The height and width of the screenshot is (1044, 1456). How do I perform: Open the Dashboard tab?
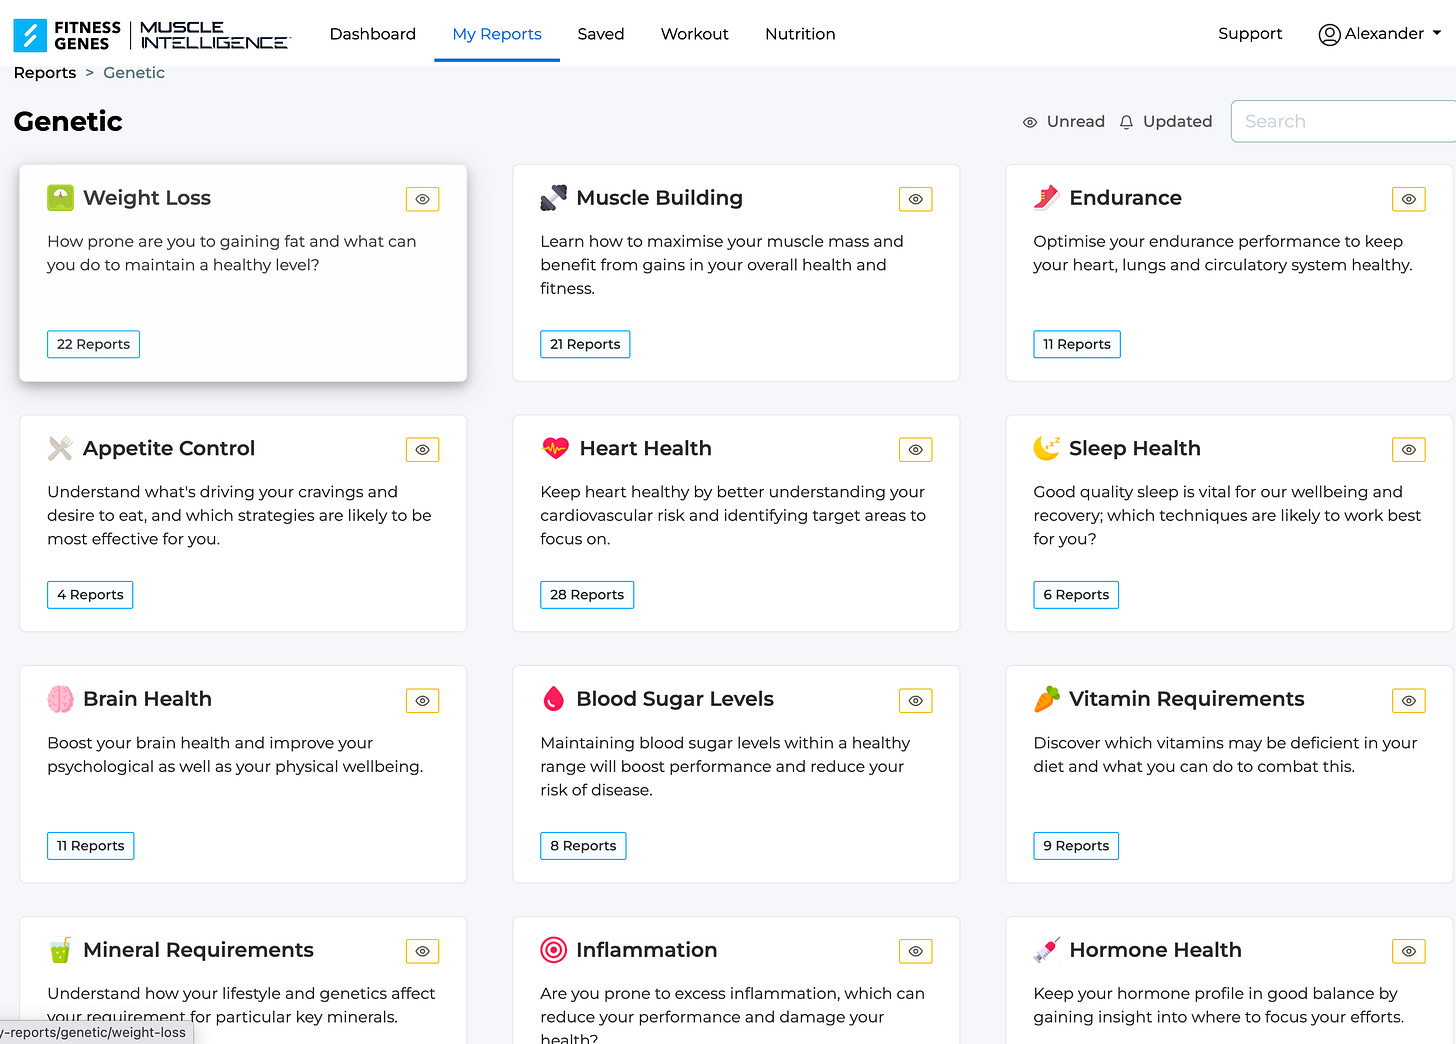372,34
